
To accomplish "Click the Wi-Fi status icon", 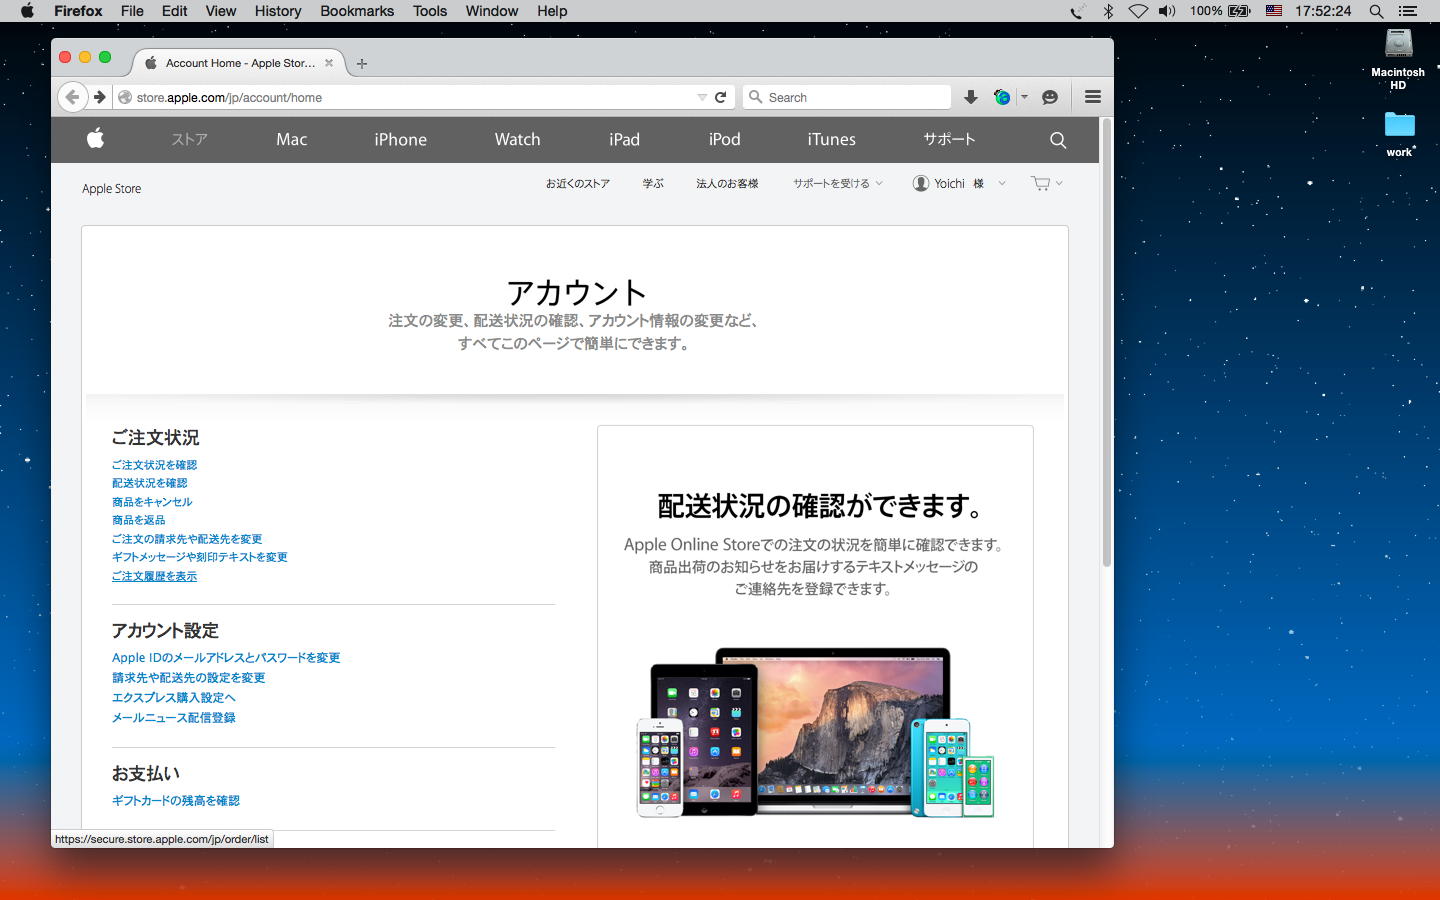I will (x=1138, y=11).
